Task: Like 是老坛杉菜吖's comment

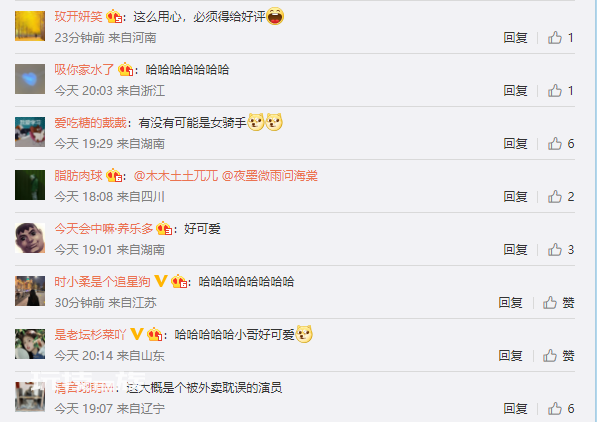Action: tap(558, 356)
